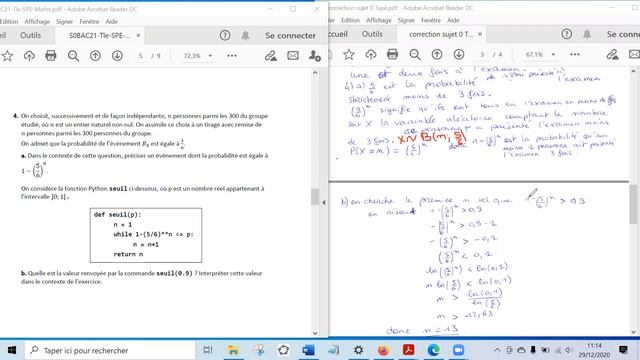This screenshot has width=640, height=360.
Task: Open the Aide menu in the left window
Action: click(x=111, y=22)
